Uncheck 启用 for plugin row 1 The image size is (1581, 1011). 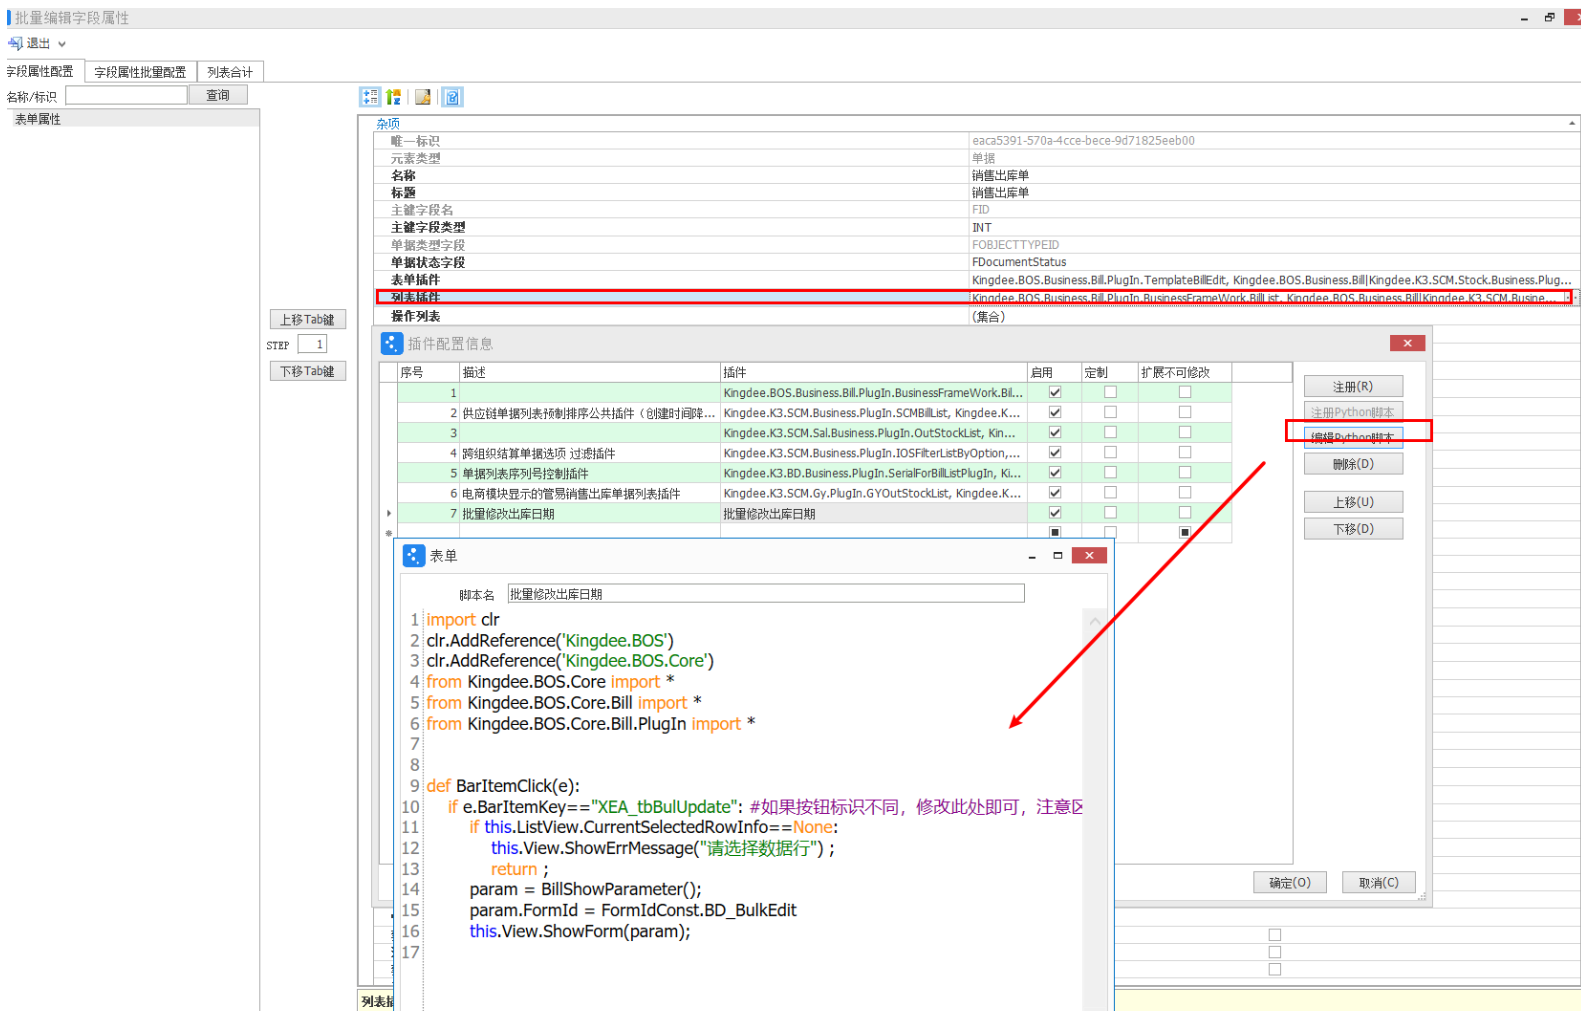click(x=1054, y=393)
